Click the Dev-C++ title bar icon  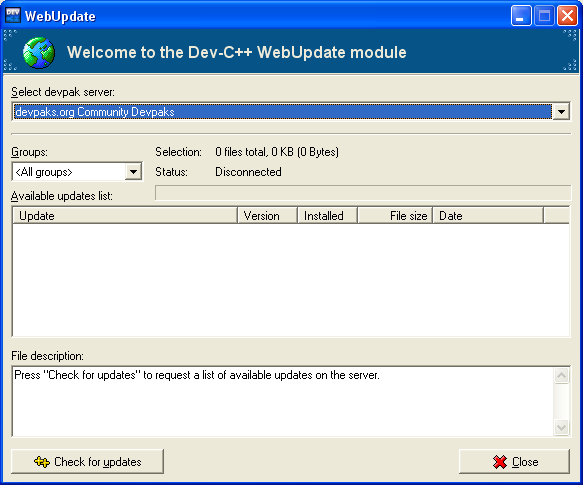pos(13,16)
